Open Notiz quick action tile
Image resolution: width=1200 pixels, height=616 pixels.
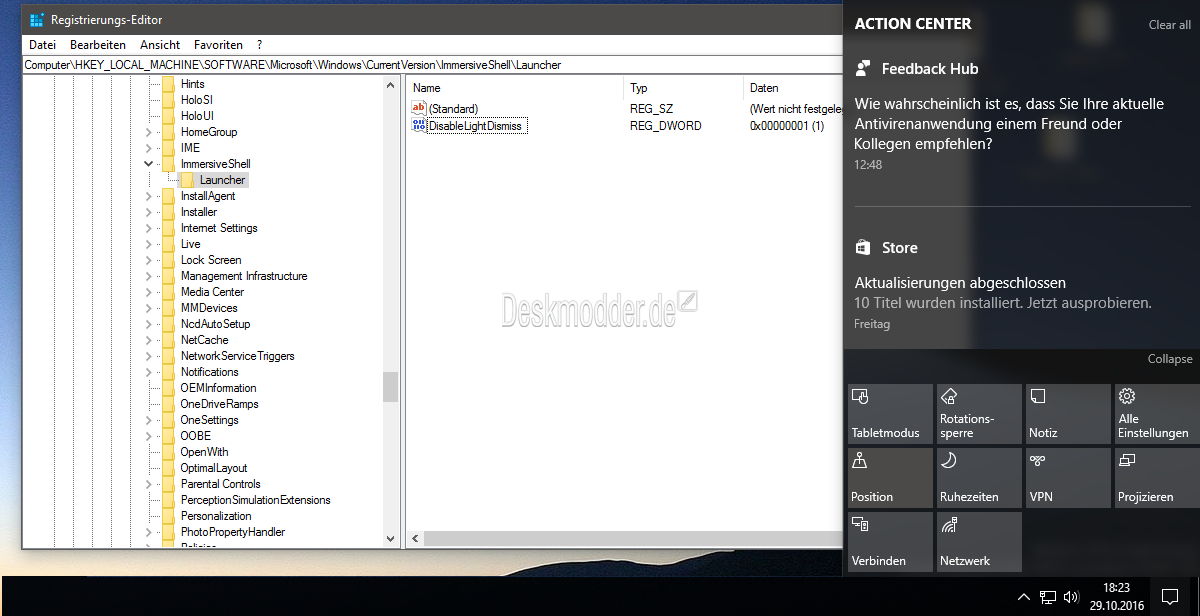(x=1068, y=413)
